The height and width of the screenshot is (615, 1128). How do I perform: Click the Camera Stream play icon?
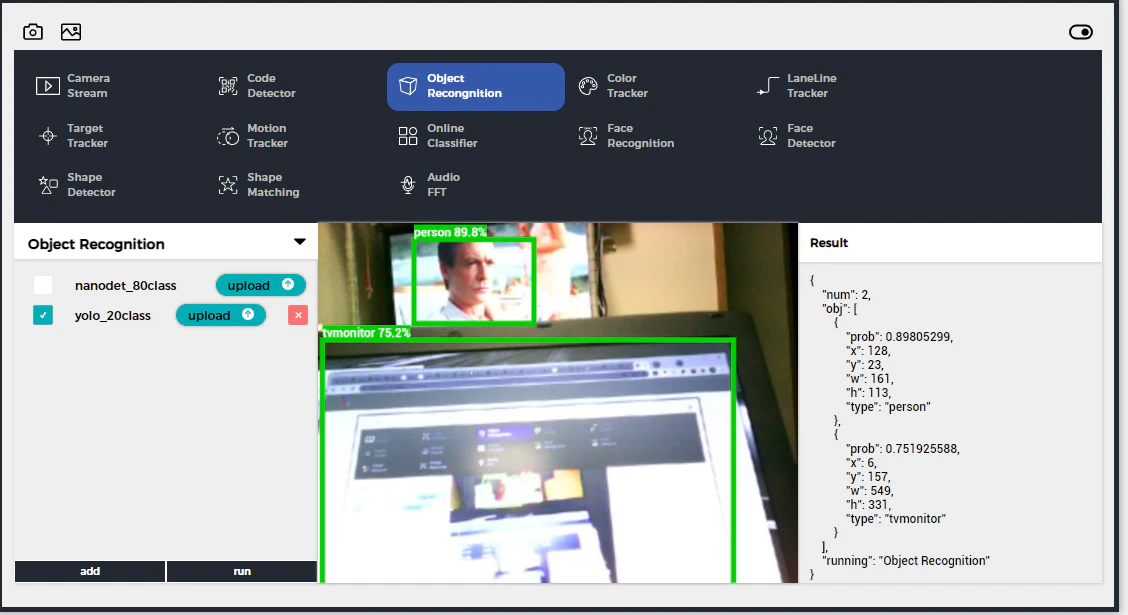(x=47, y=86)
